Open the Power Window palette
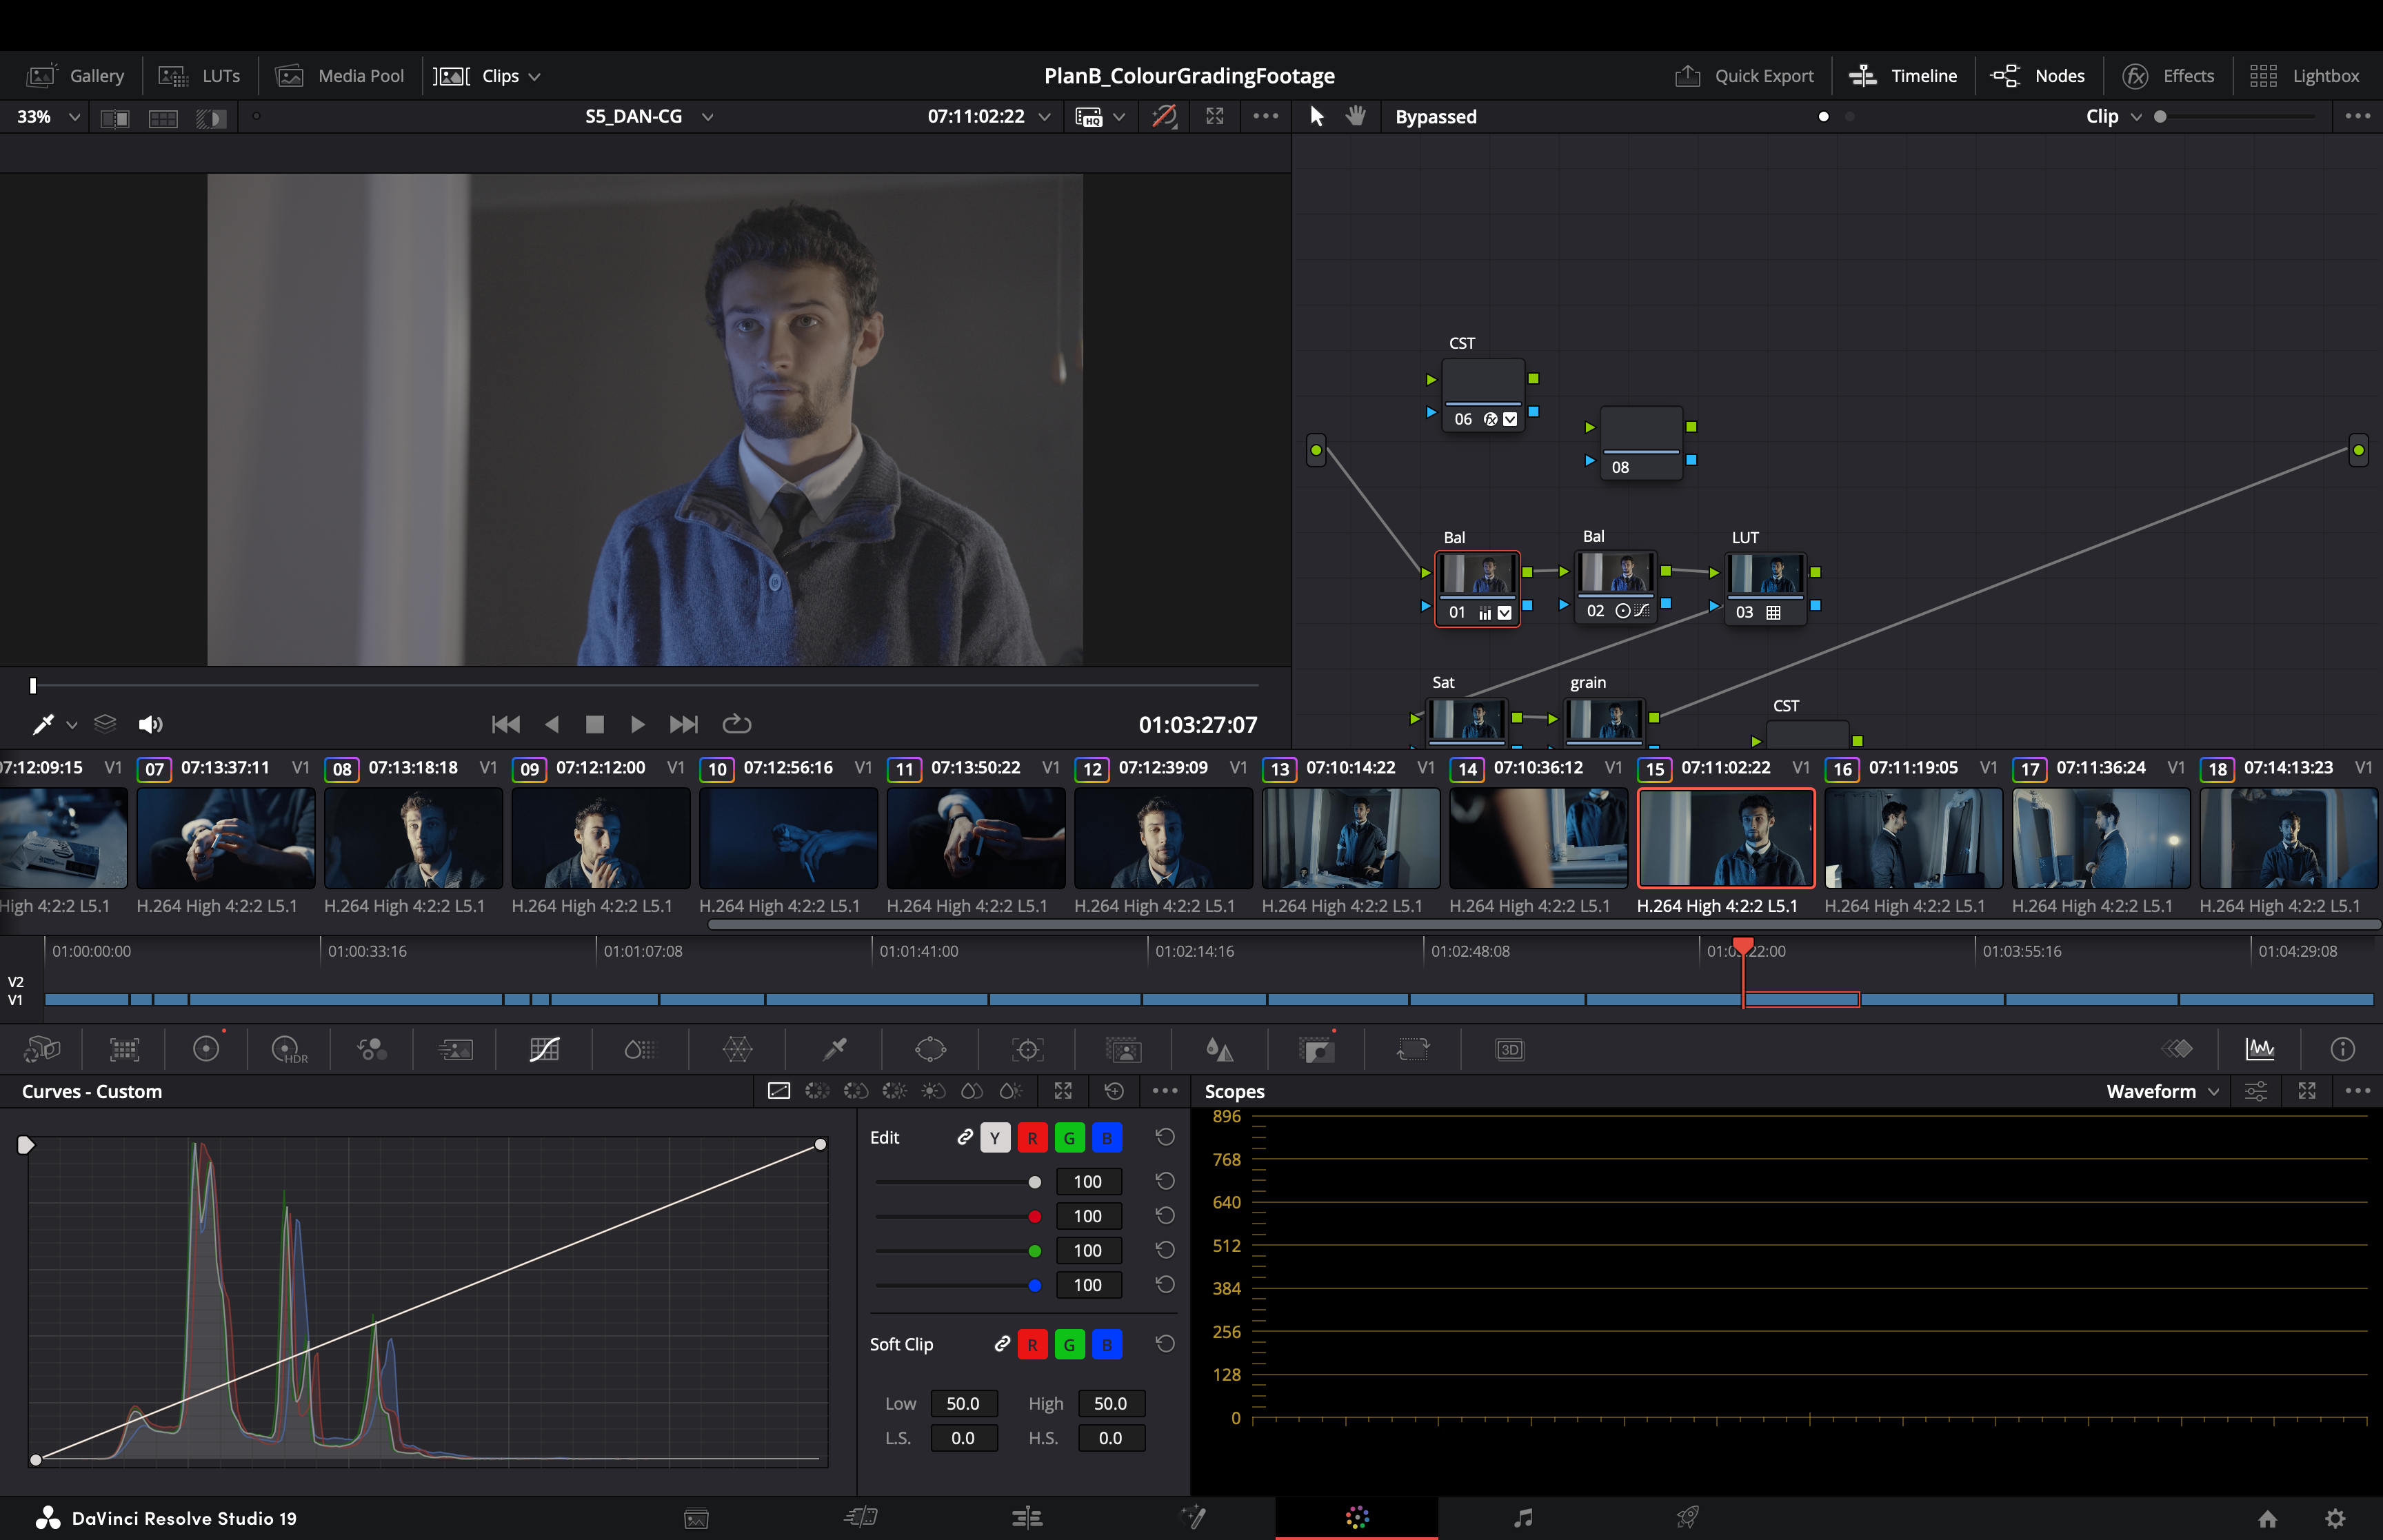This screenshot has width=2383, height=1540. [x=930, y=1049]
